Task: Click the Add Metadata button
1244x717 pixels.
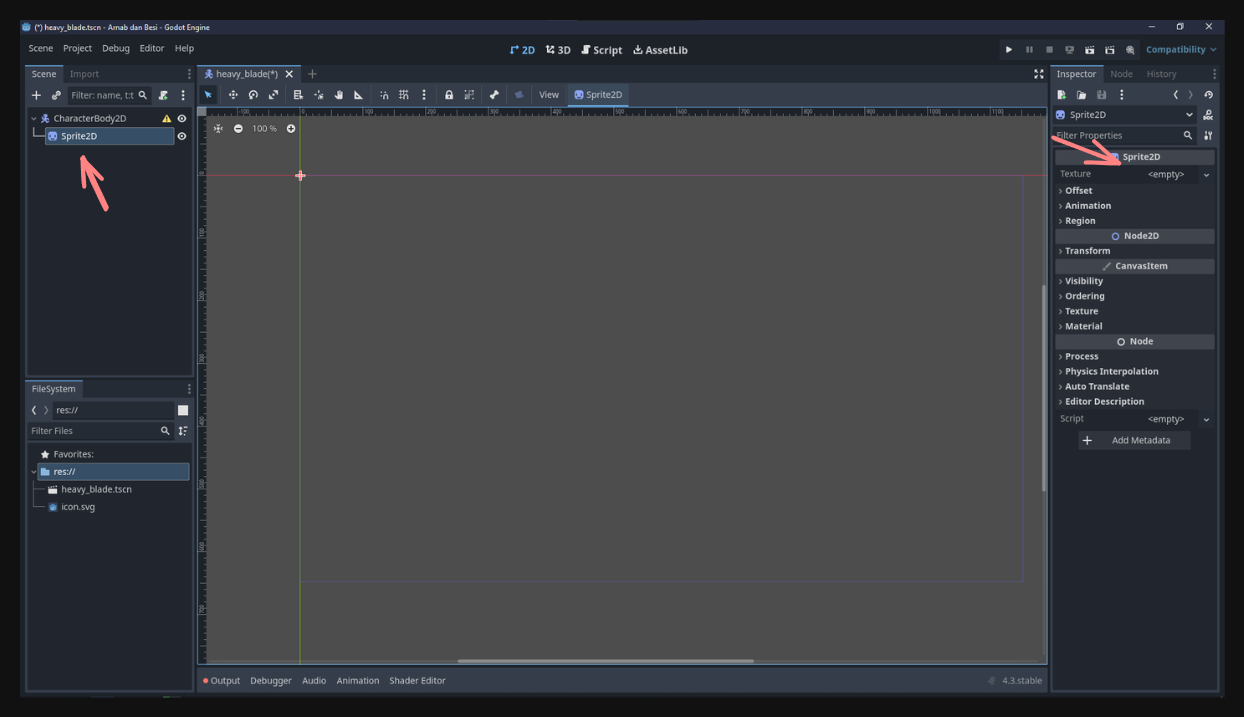Action: [1136, 440]
